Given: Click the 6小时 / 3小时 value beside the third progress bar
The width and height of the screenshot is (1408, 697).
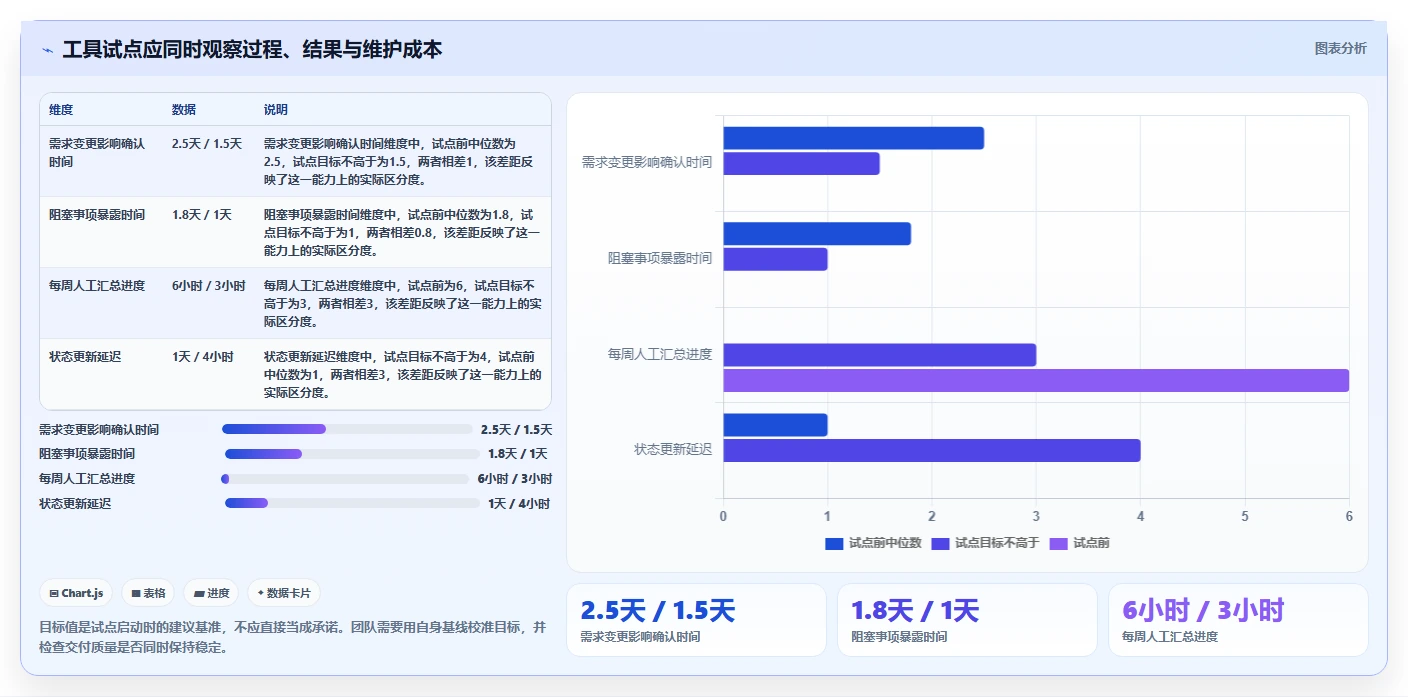Looking at the screenshot, I should coord(514,479).
